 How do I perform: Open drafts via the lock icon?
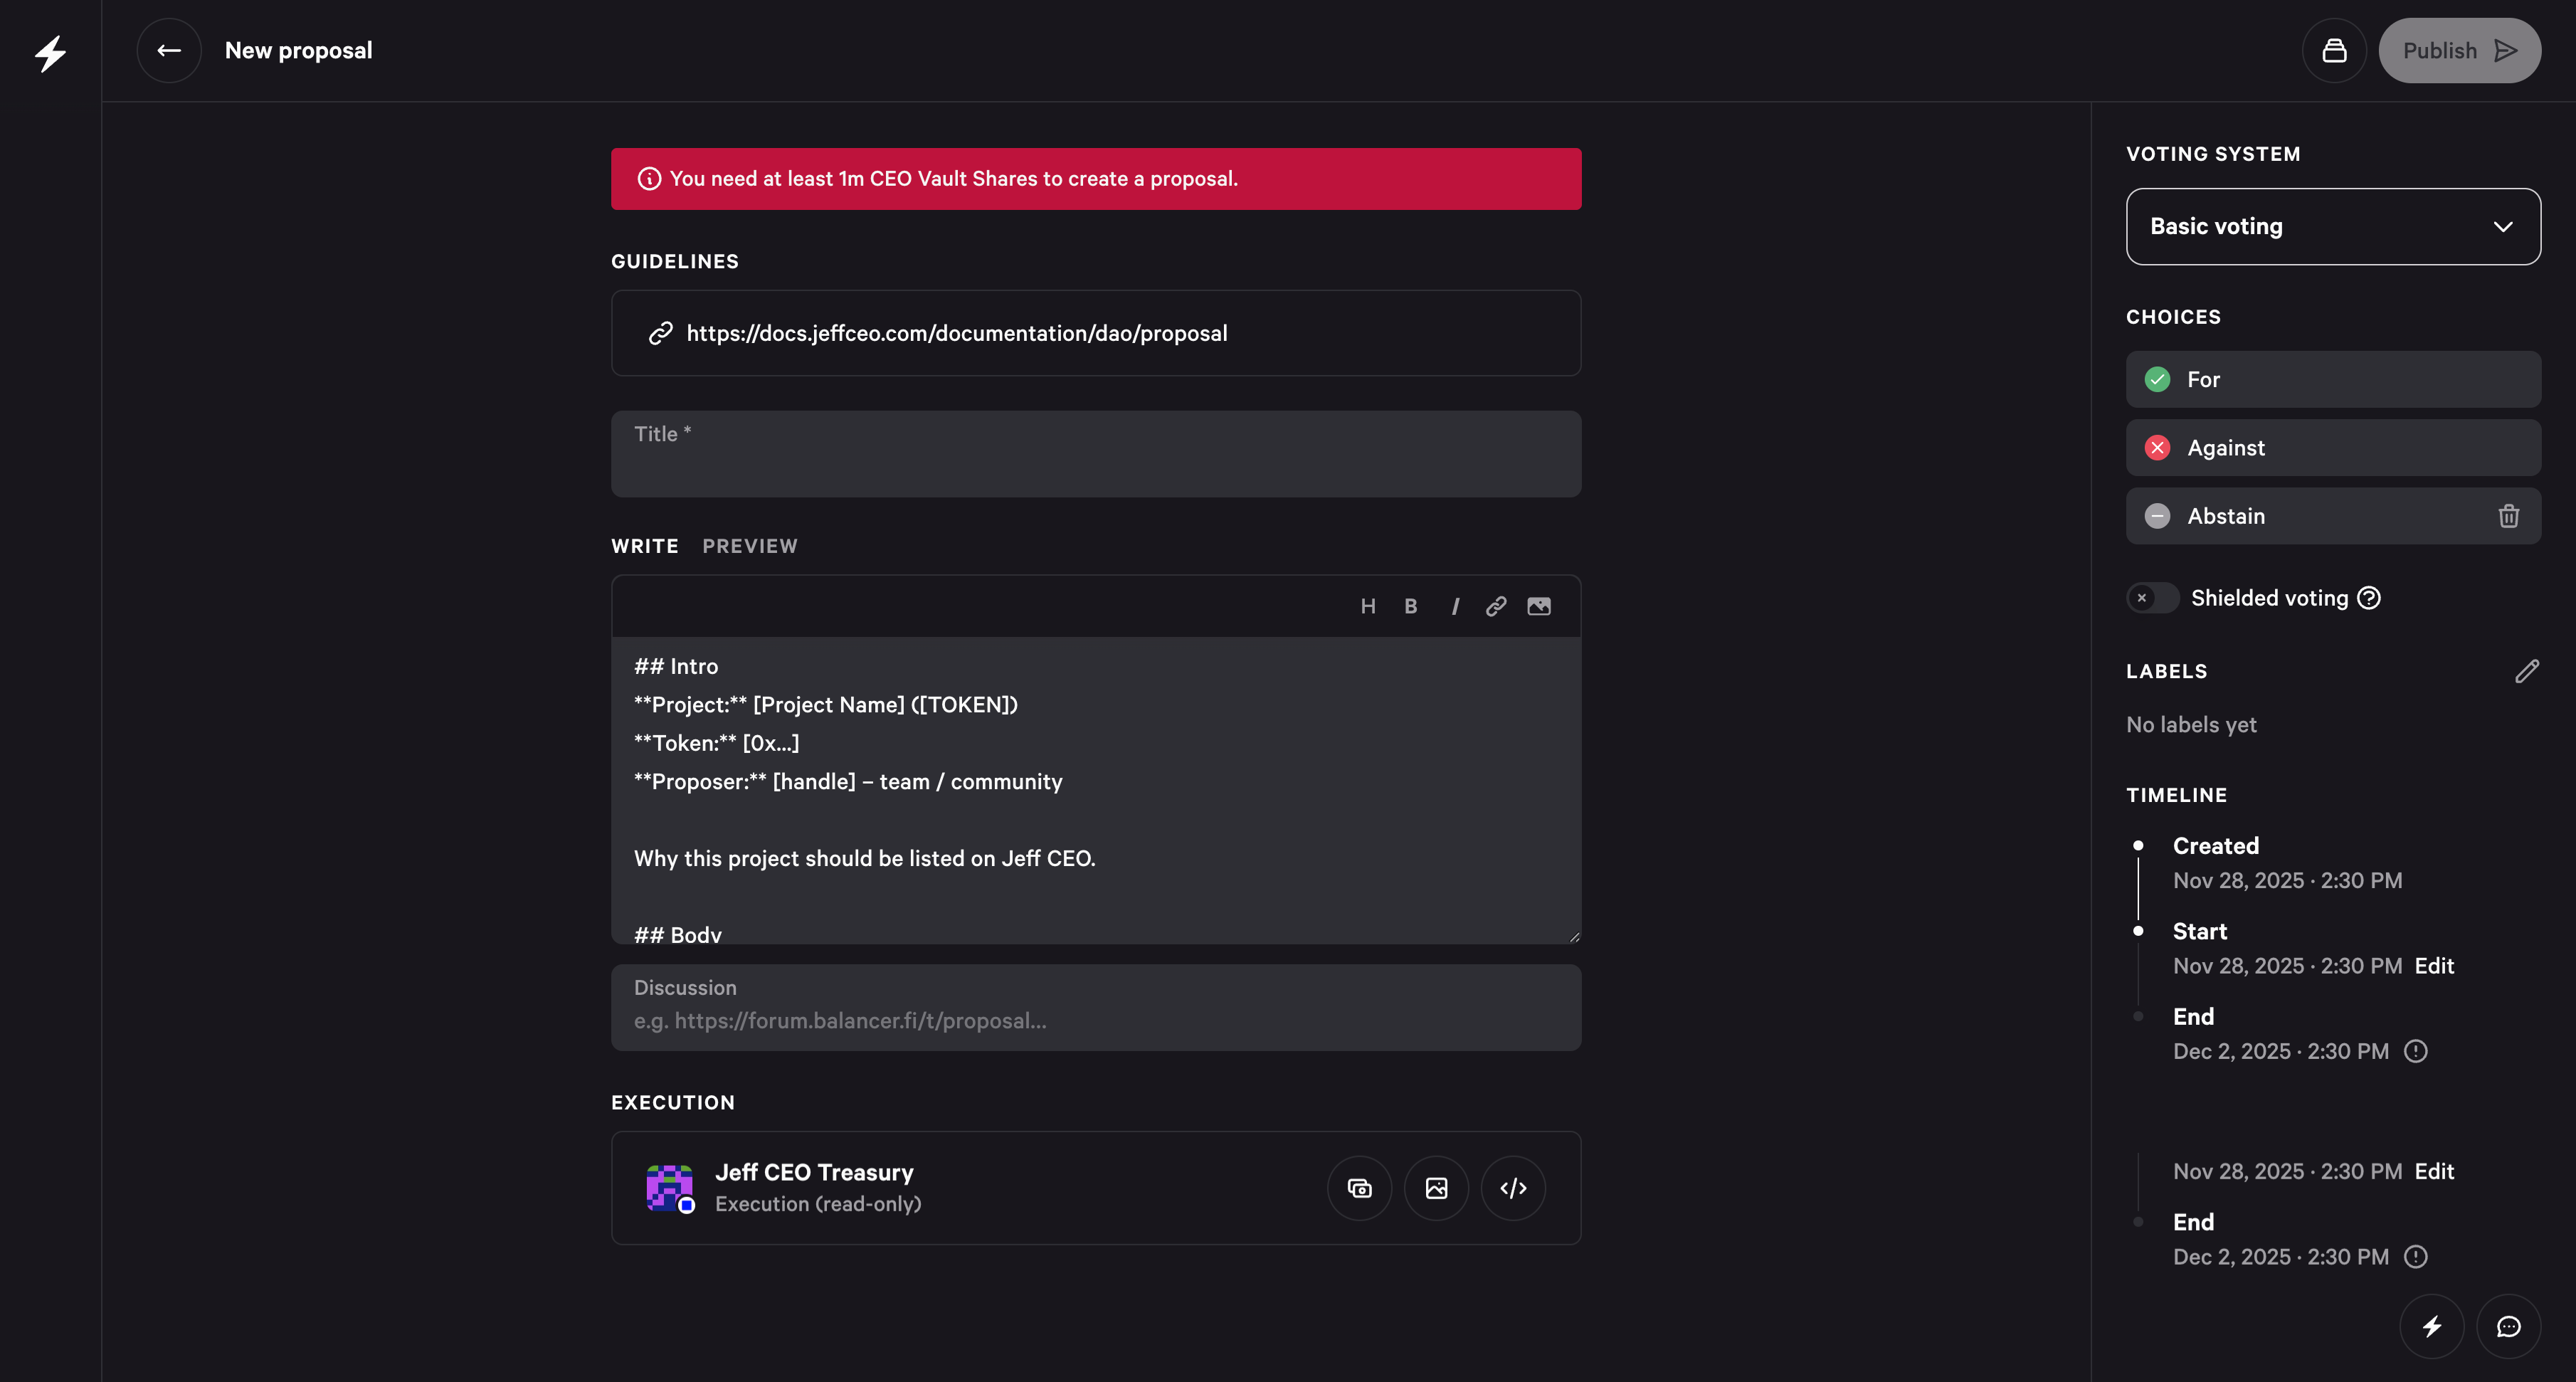[2333, 50]
